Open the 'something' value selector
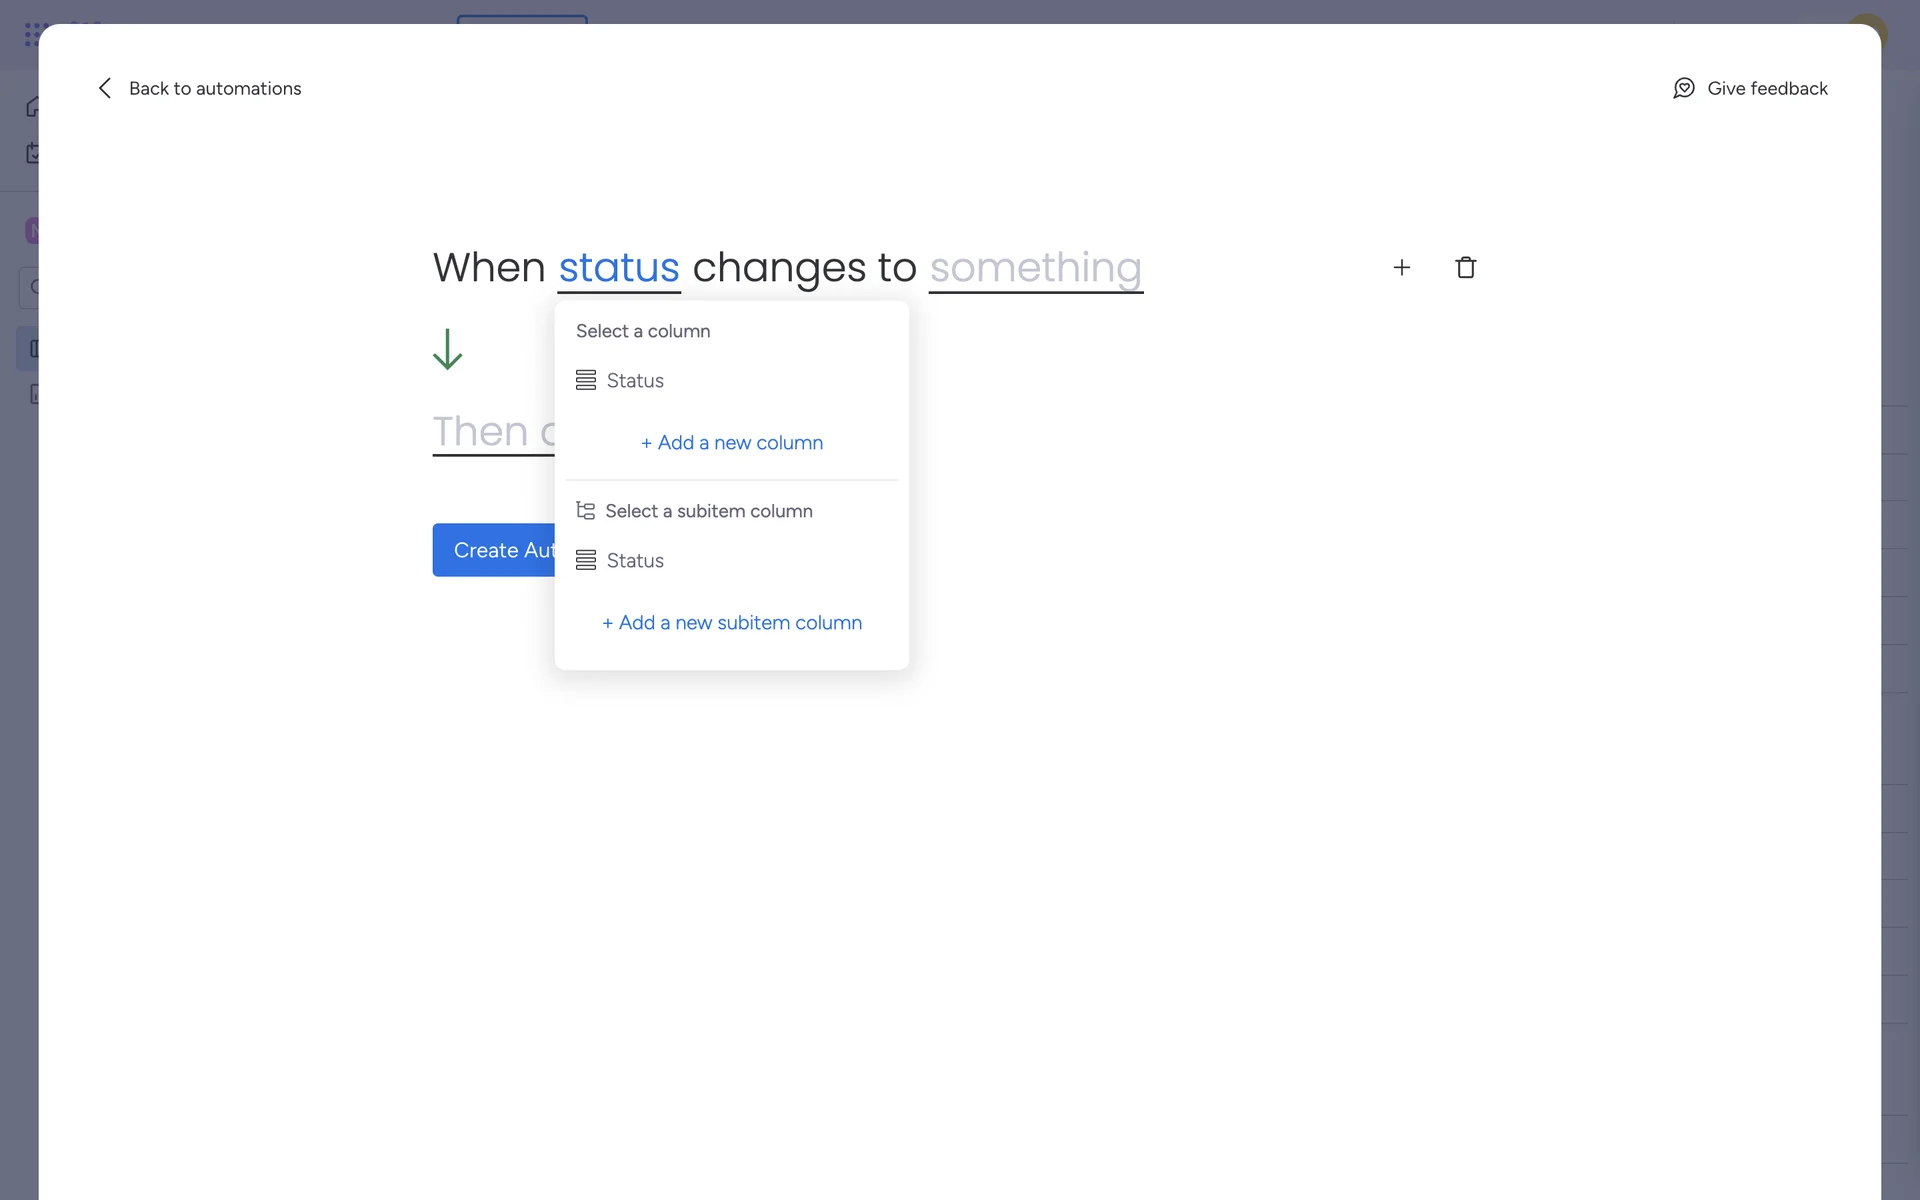Viewport: 1920px width, 1200px height. click(1035, 268)
